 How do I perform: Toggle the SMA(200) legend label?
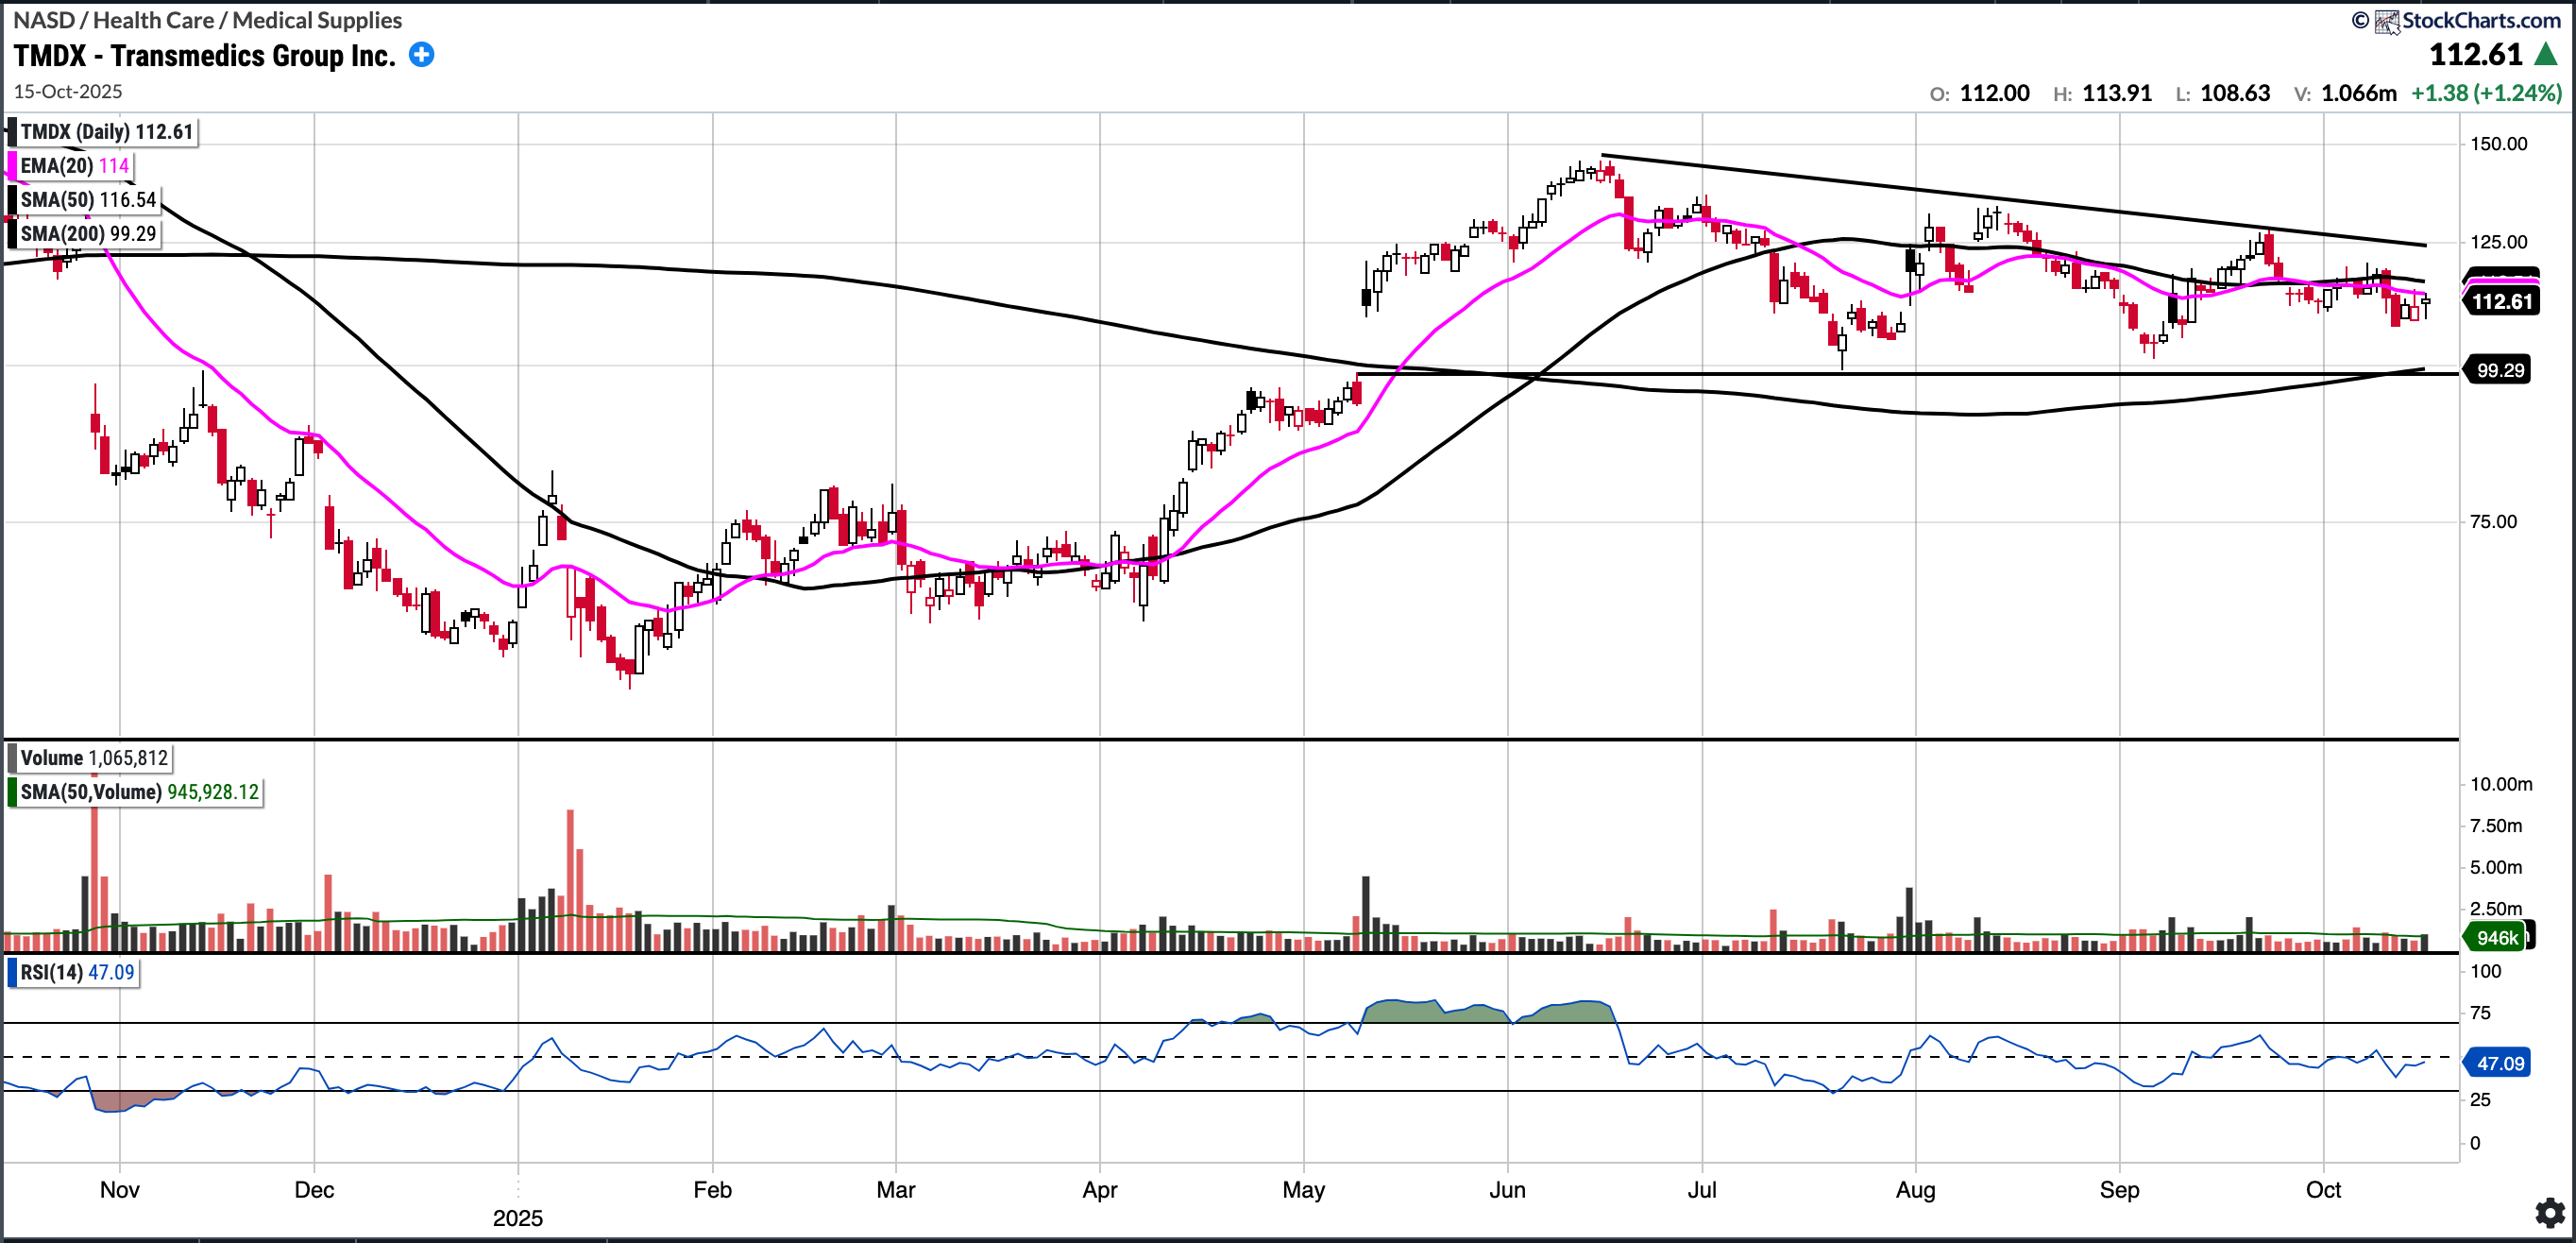(x=88, y=234)
